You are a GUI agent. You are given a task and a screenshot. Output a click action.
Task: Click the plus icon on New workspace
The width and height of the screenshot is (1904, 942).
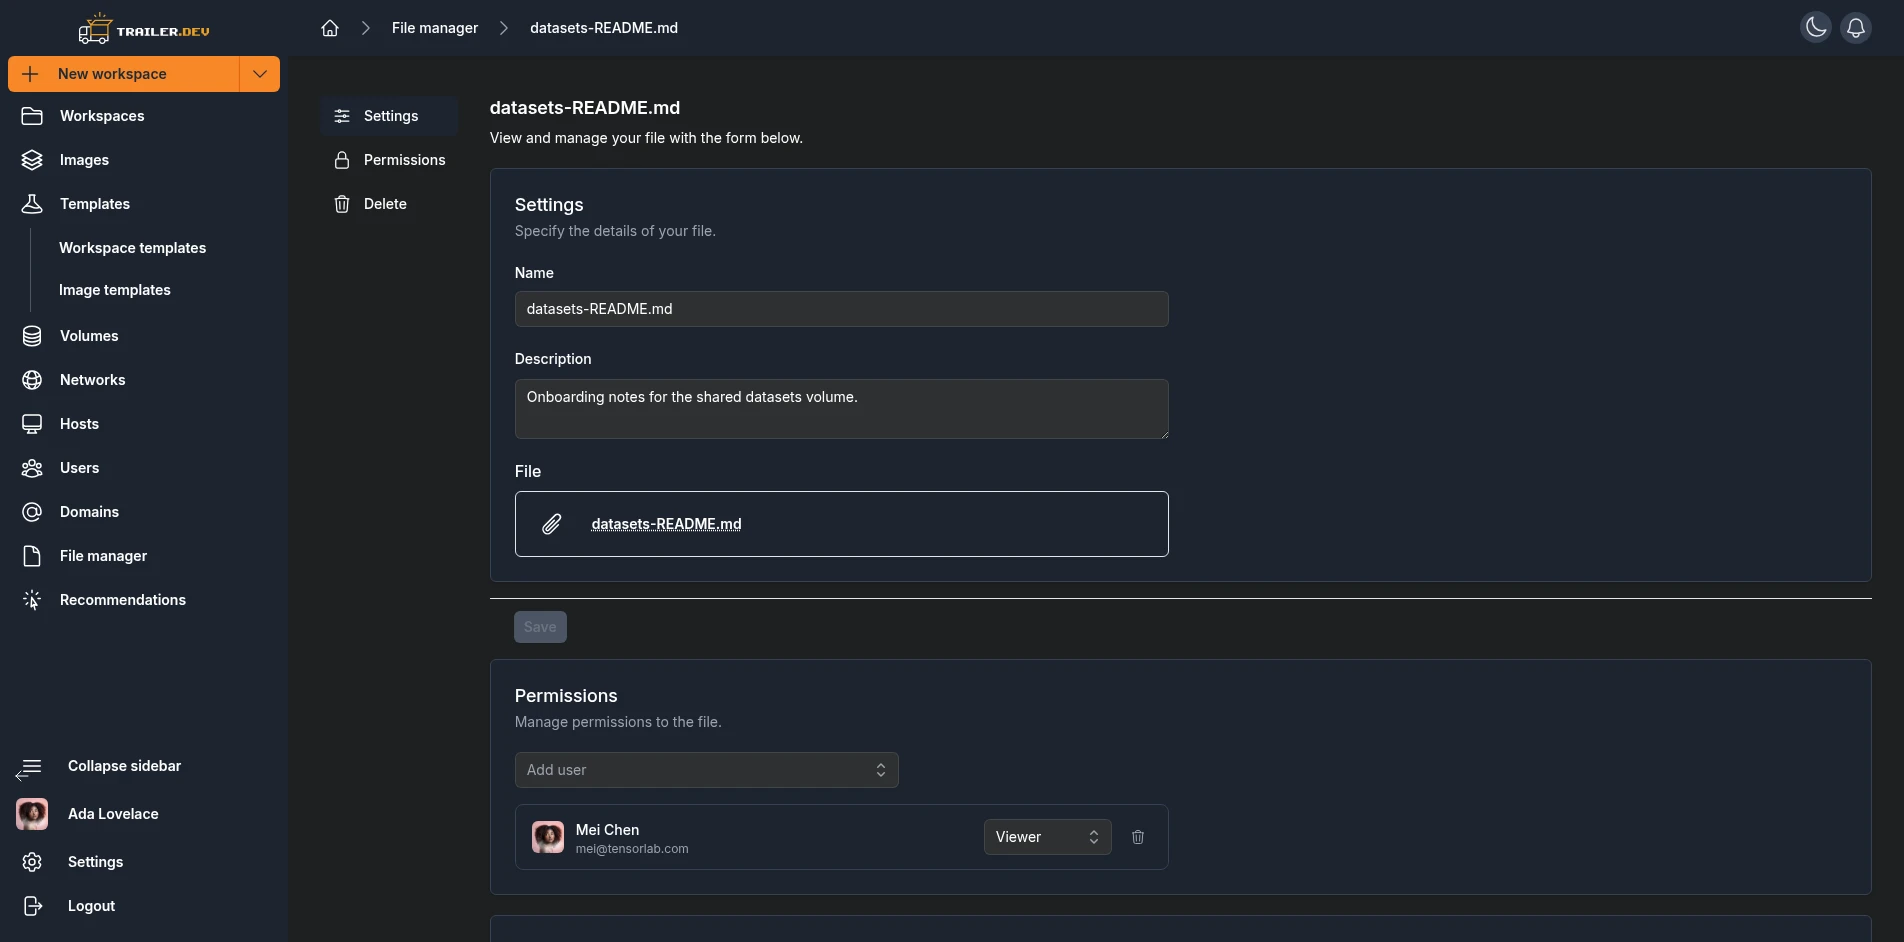[30, 74]
